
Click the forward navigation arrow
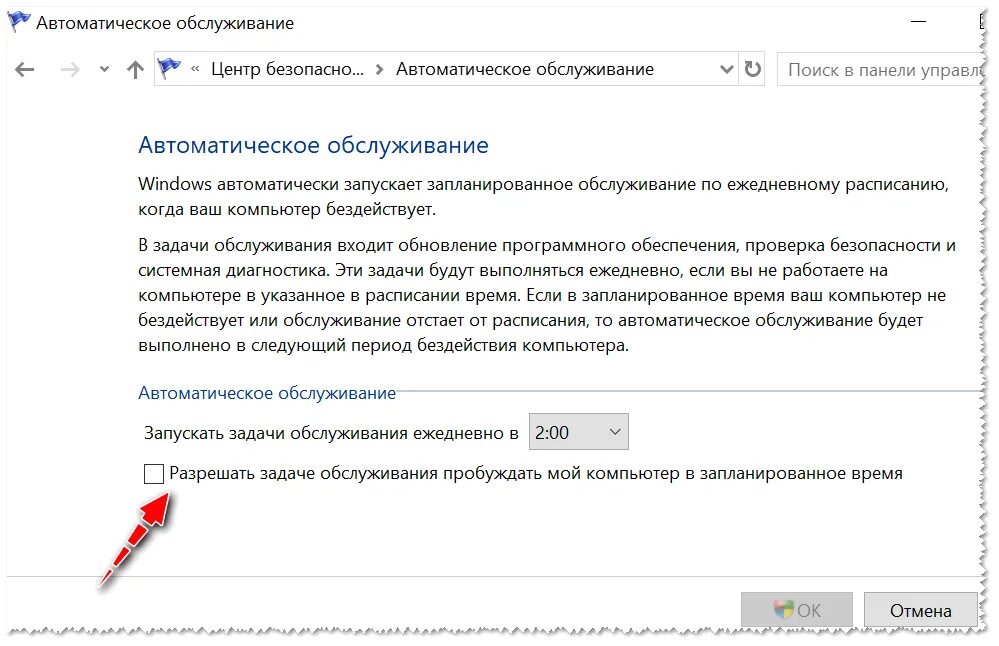[x=69, y=69]
